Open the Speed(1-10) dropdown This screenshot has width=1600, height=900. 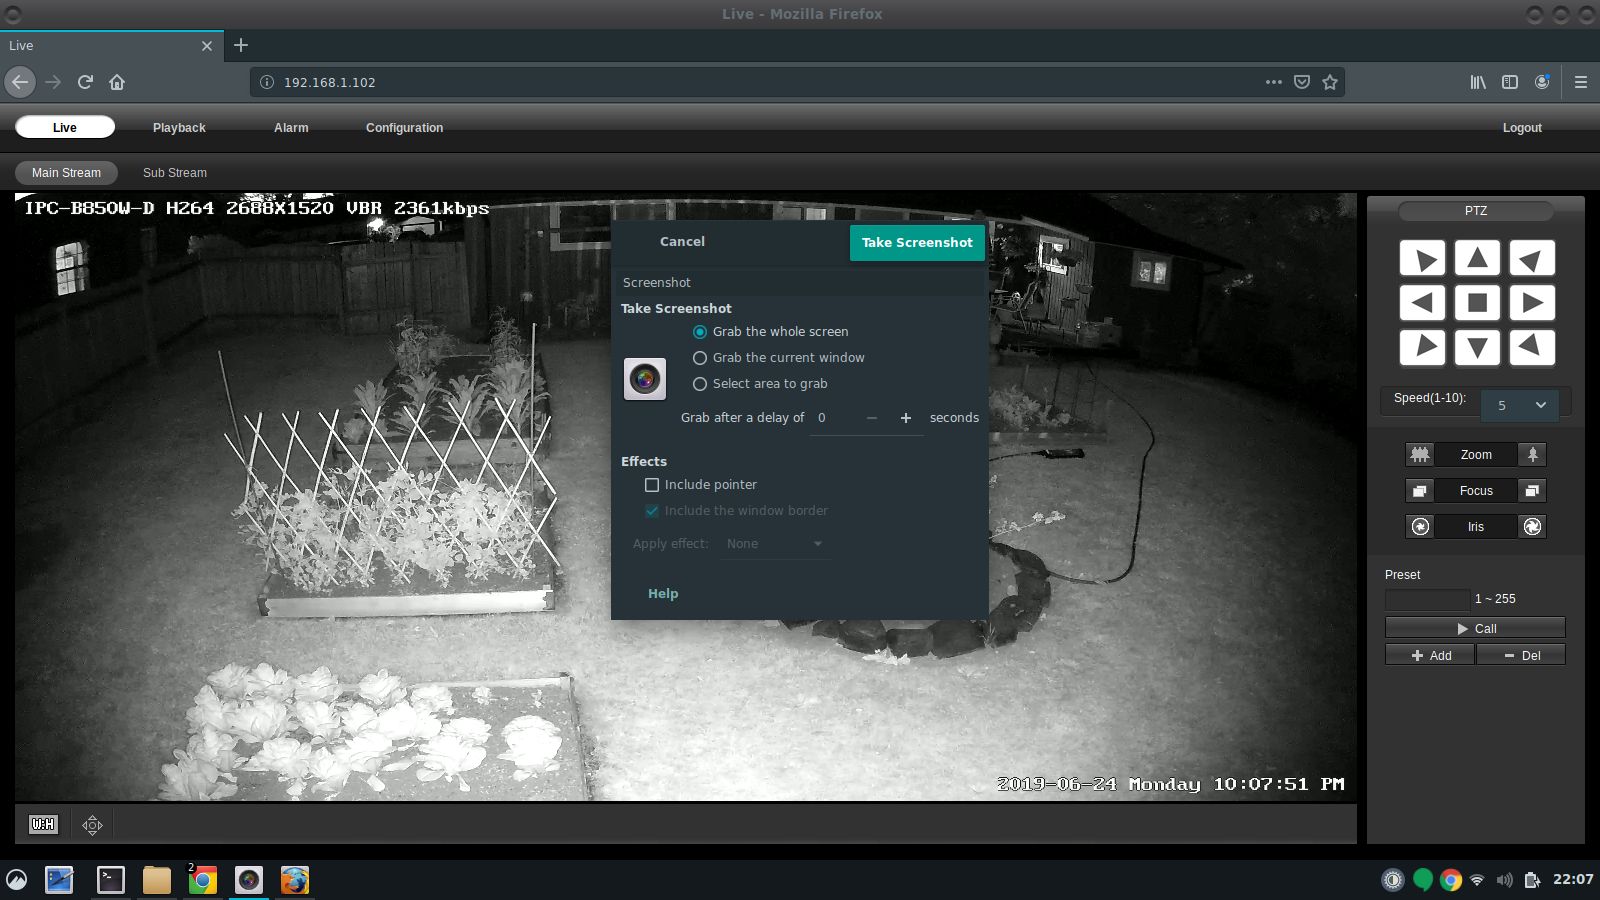1522,405
